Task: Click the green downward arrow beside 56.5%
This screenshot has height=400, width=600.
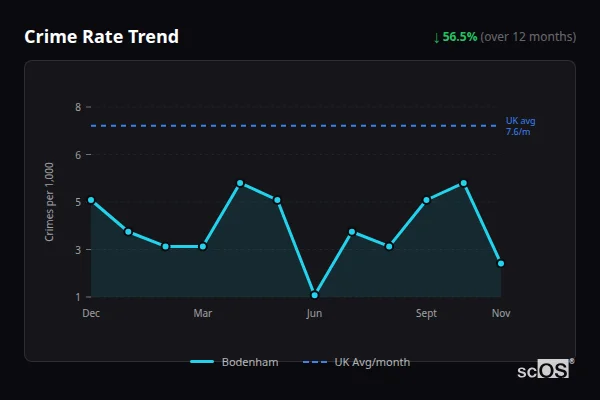Action: coord(436,38)
